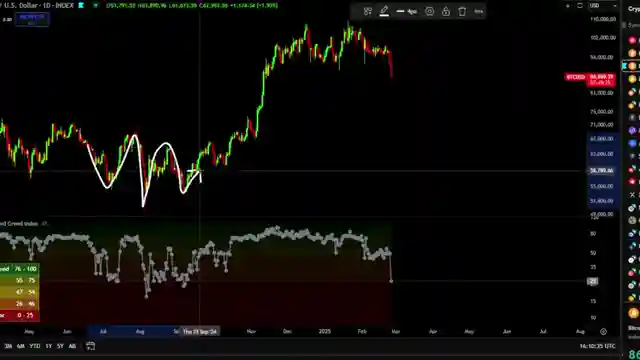Open first red coin in watchlist
Viewport: 640px width, 360px height.
tap(632, 40)
